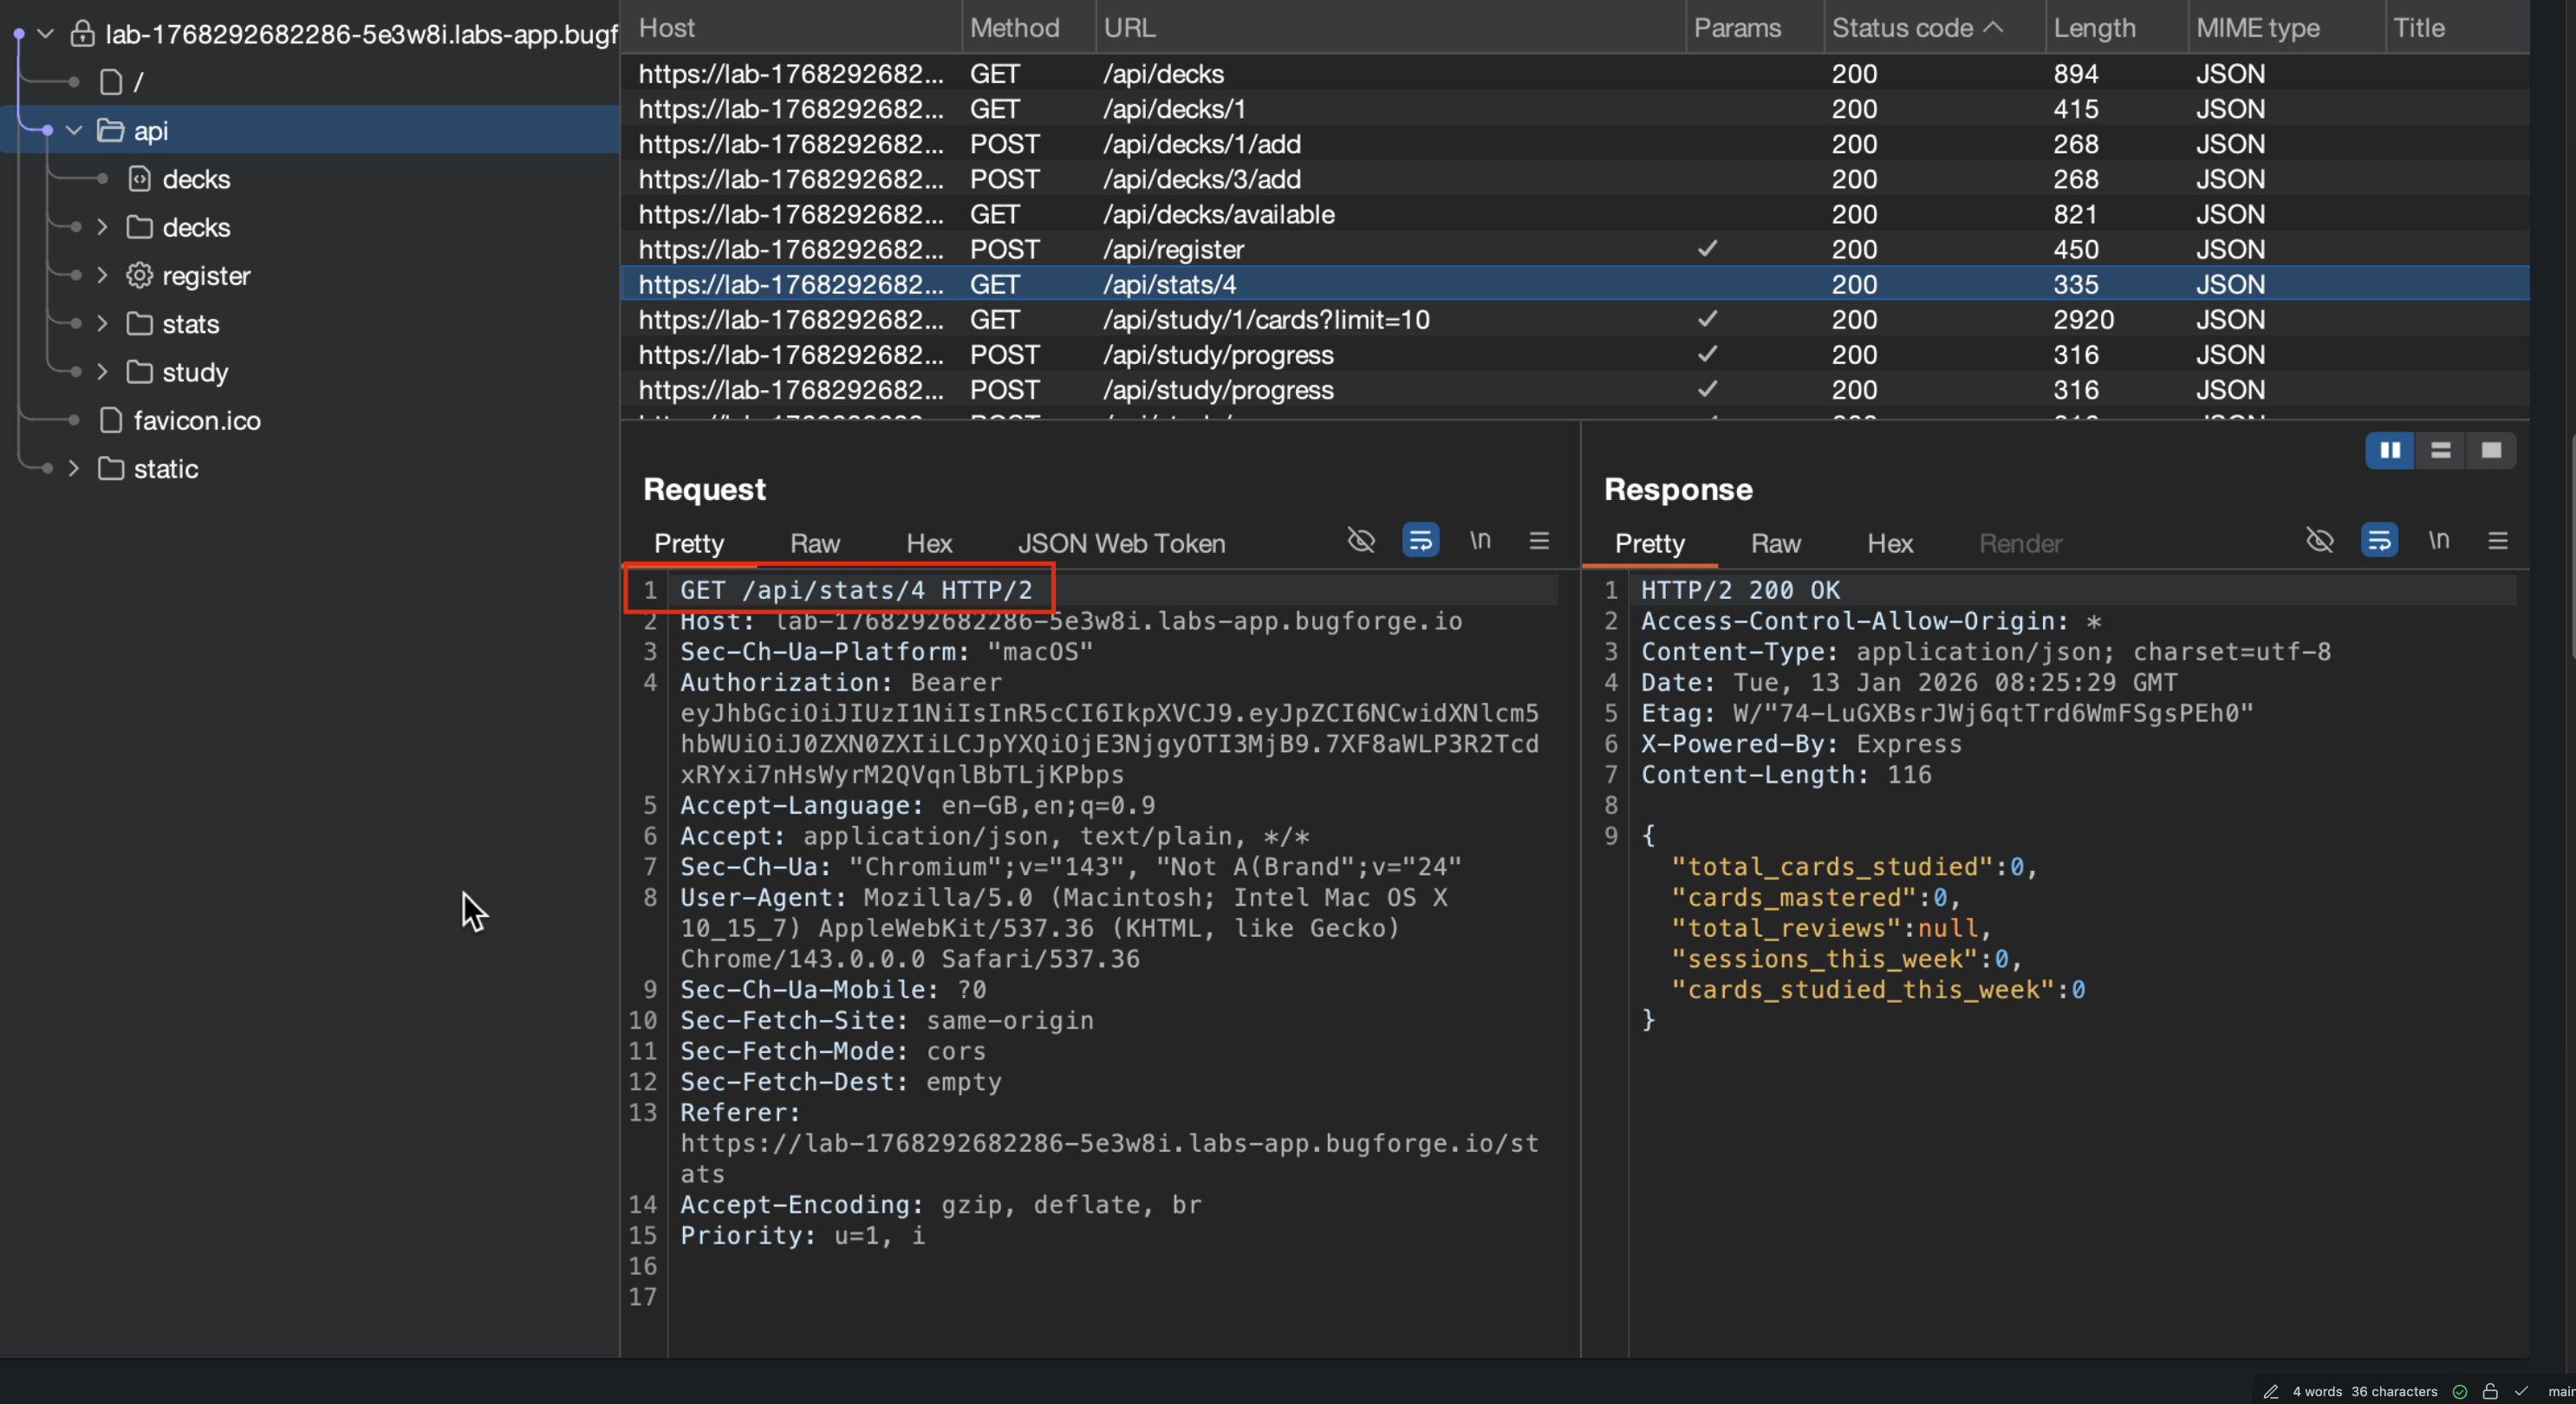Expand the study folder node

(102, 371)
